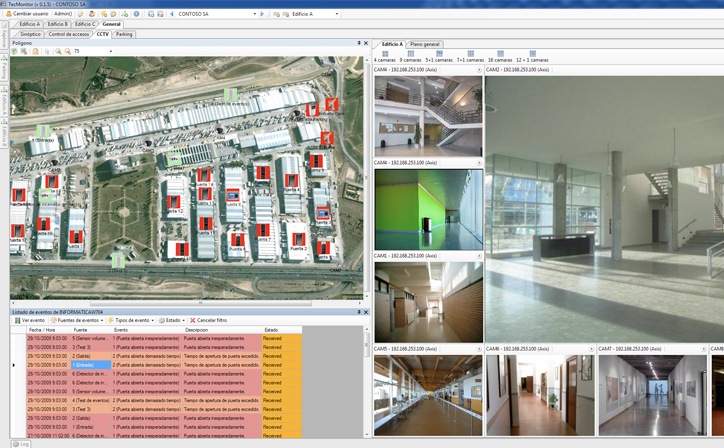Switch to 16 camaras grid view
Image resolution: width=724 pixels, height=448 pixels.
[x=500, y=56]
